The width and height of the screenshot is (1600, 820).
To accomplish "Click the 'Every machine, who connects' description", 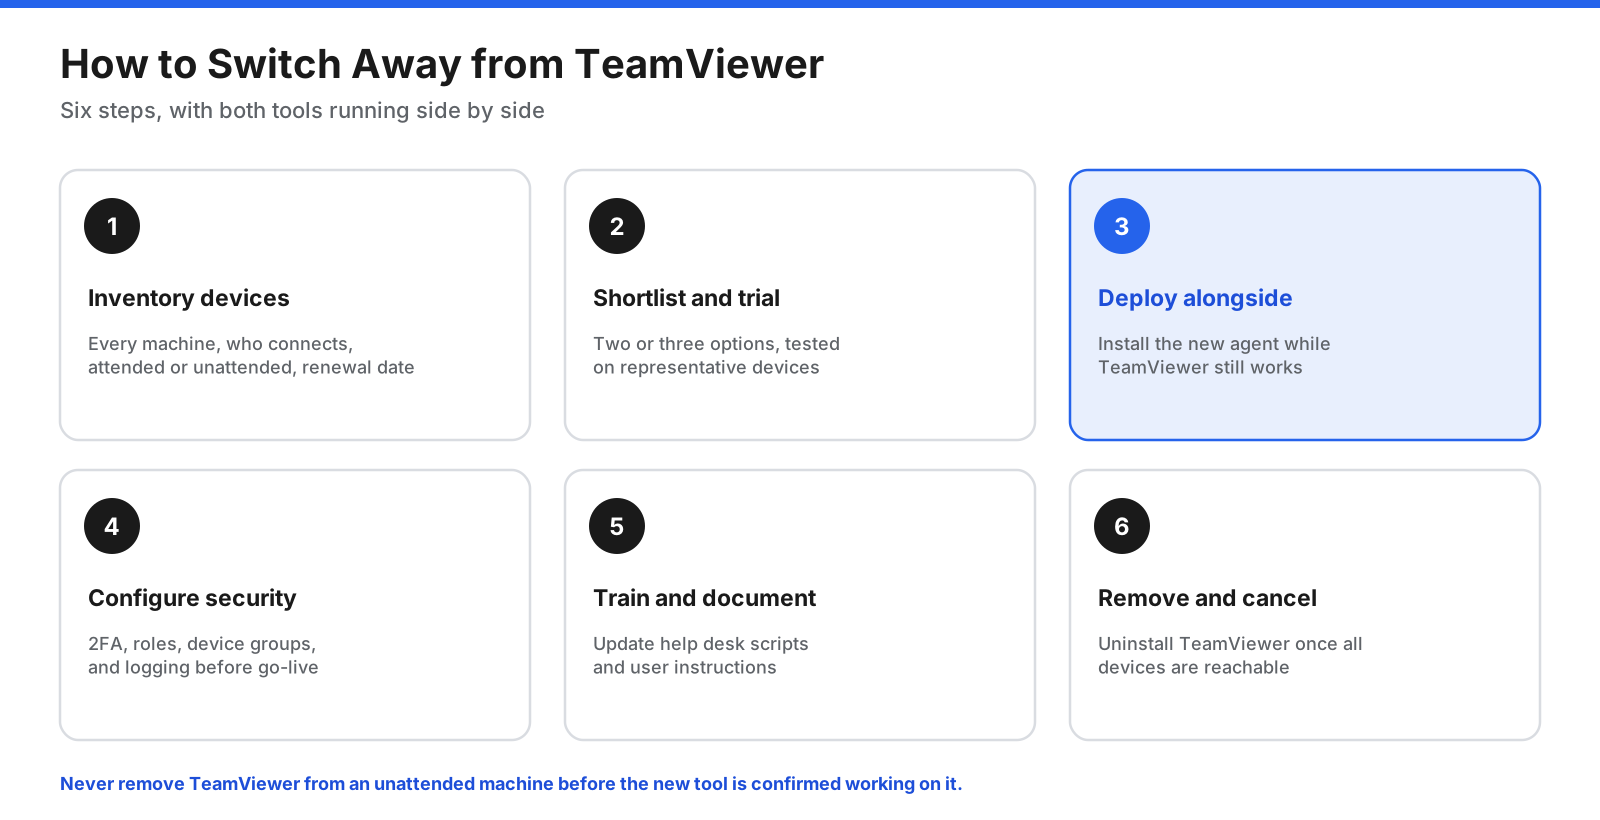I will click(x=251, y=356).
